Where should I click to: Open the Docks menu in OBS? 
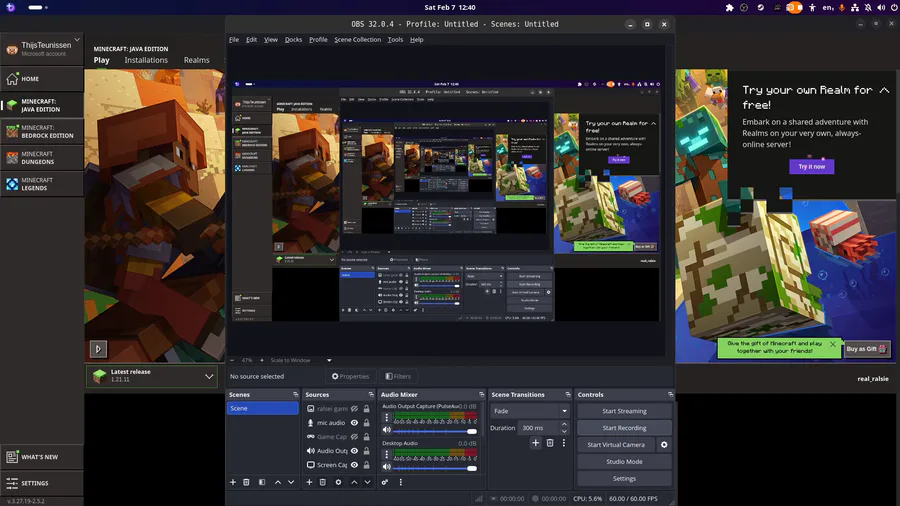coord(293,40)
